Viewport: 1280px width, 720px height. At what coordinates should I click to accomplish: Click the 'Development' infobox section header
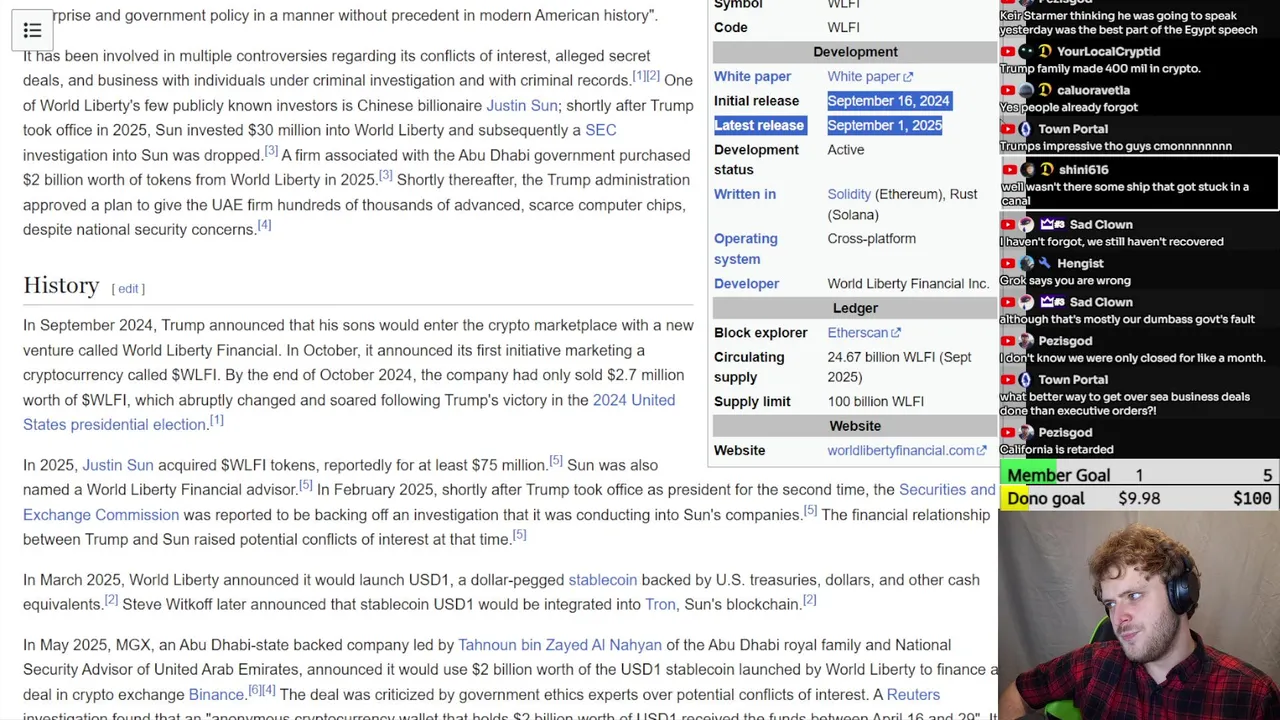tap(855, 52)
